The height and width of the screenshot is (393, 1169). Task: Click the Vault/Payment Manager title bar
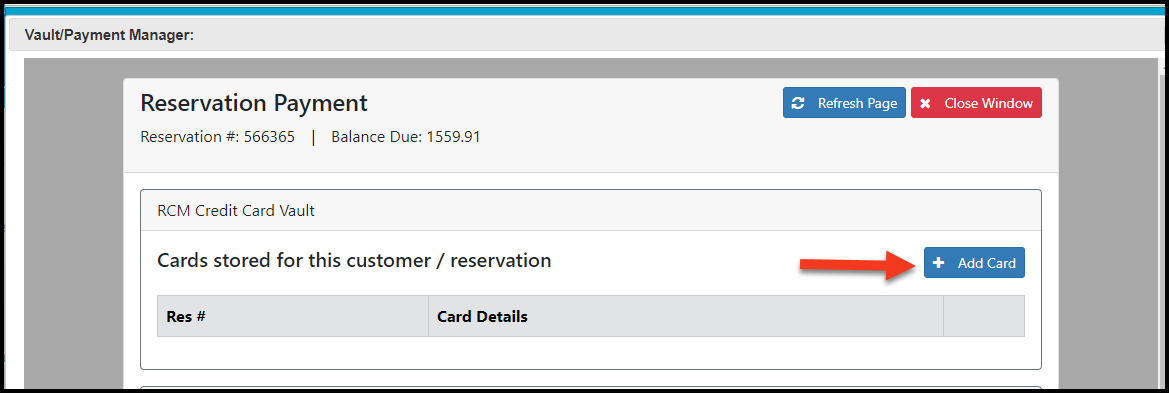click(x=584, y=35)
